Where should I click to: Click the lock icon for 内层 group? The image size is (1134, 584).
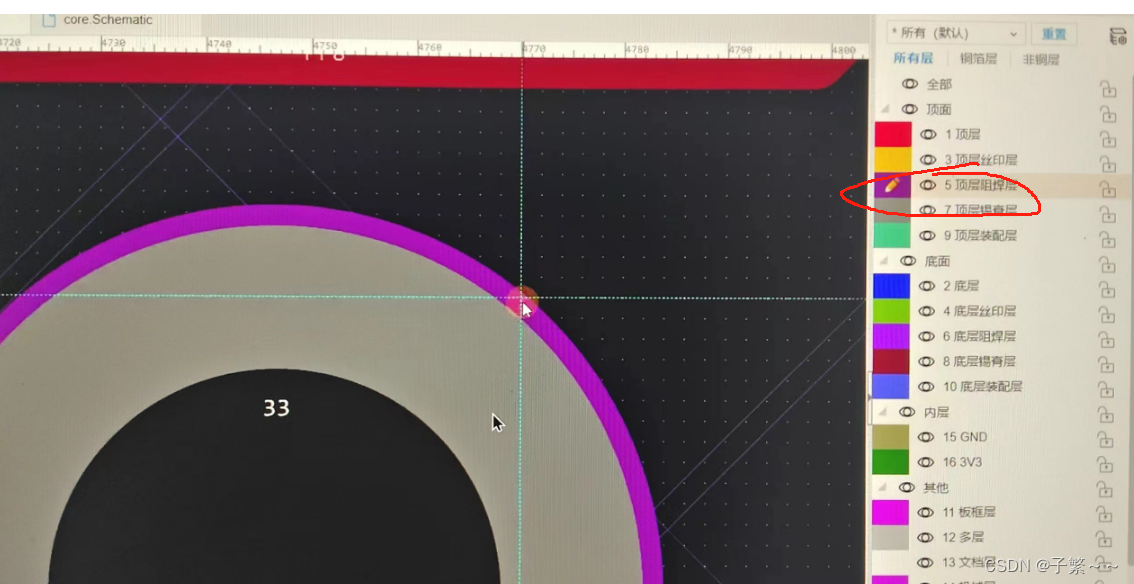click(1107, 415)
